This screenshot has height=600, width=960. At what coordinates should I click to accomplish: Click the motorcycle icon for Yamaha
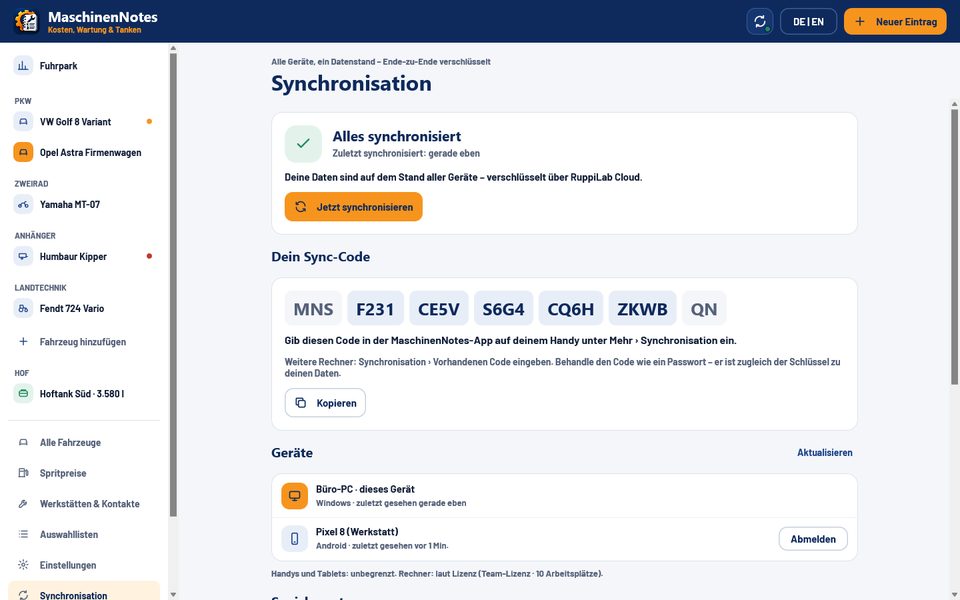tap(23, 204)
